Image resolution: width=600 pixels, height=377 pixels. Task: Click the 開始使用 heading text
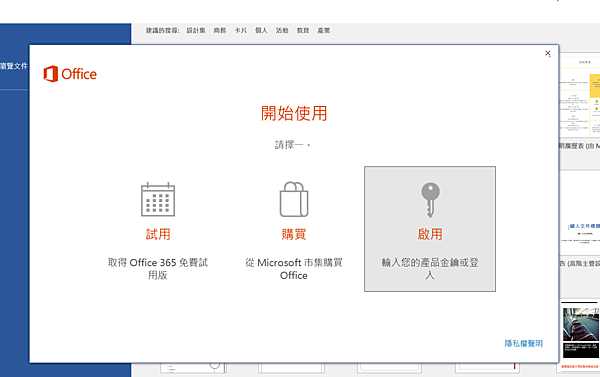pyautogui.click(x=294, y=113)
